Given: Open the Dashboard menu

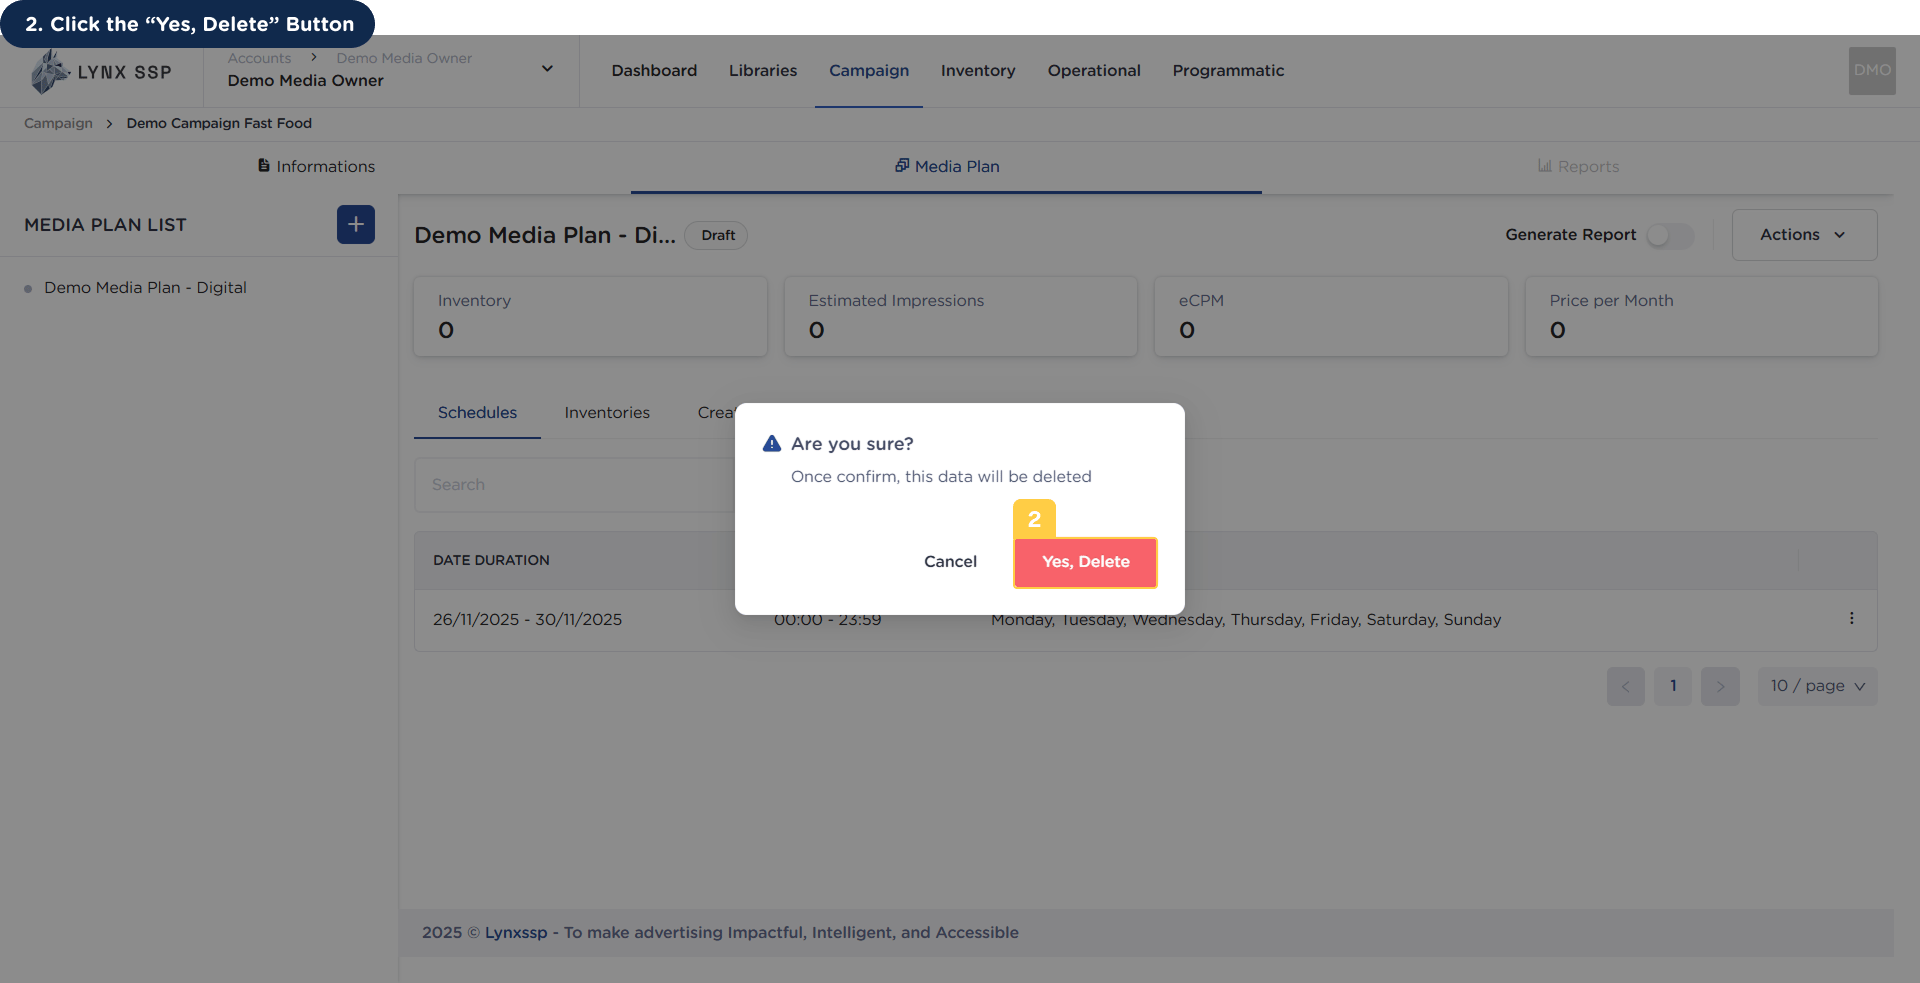Looking at the screenshot, I should point(654,71).
